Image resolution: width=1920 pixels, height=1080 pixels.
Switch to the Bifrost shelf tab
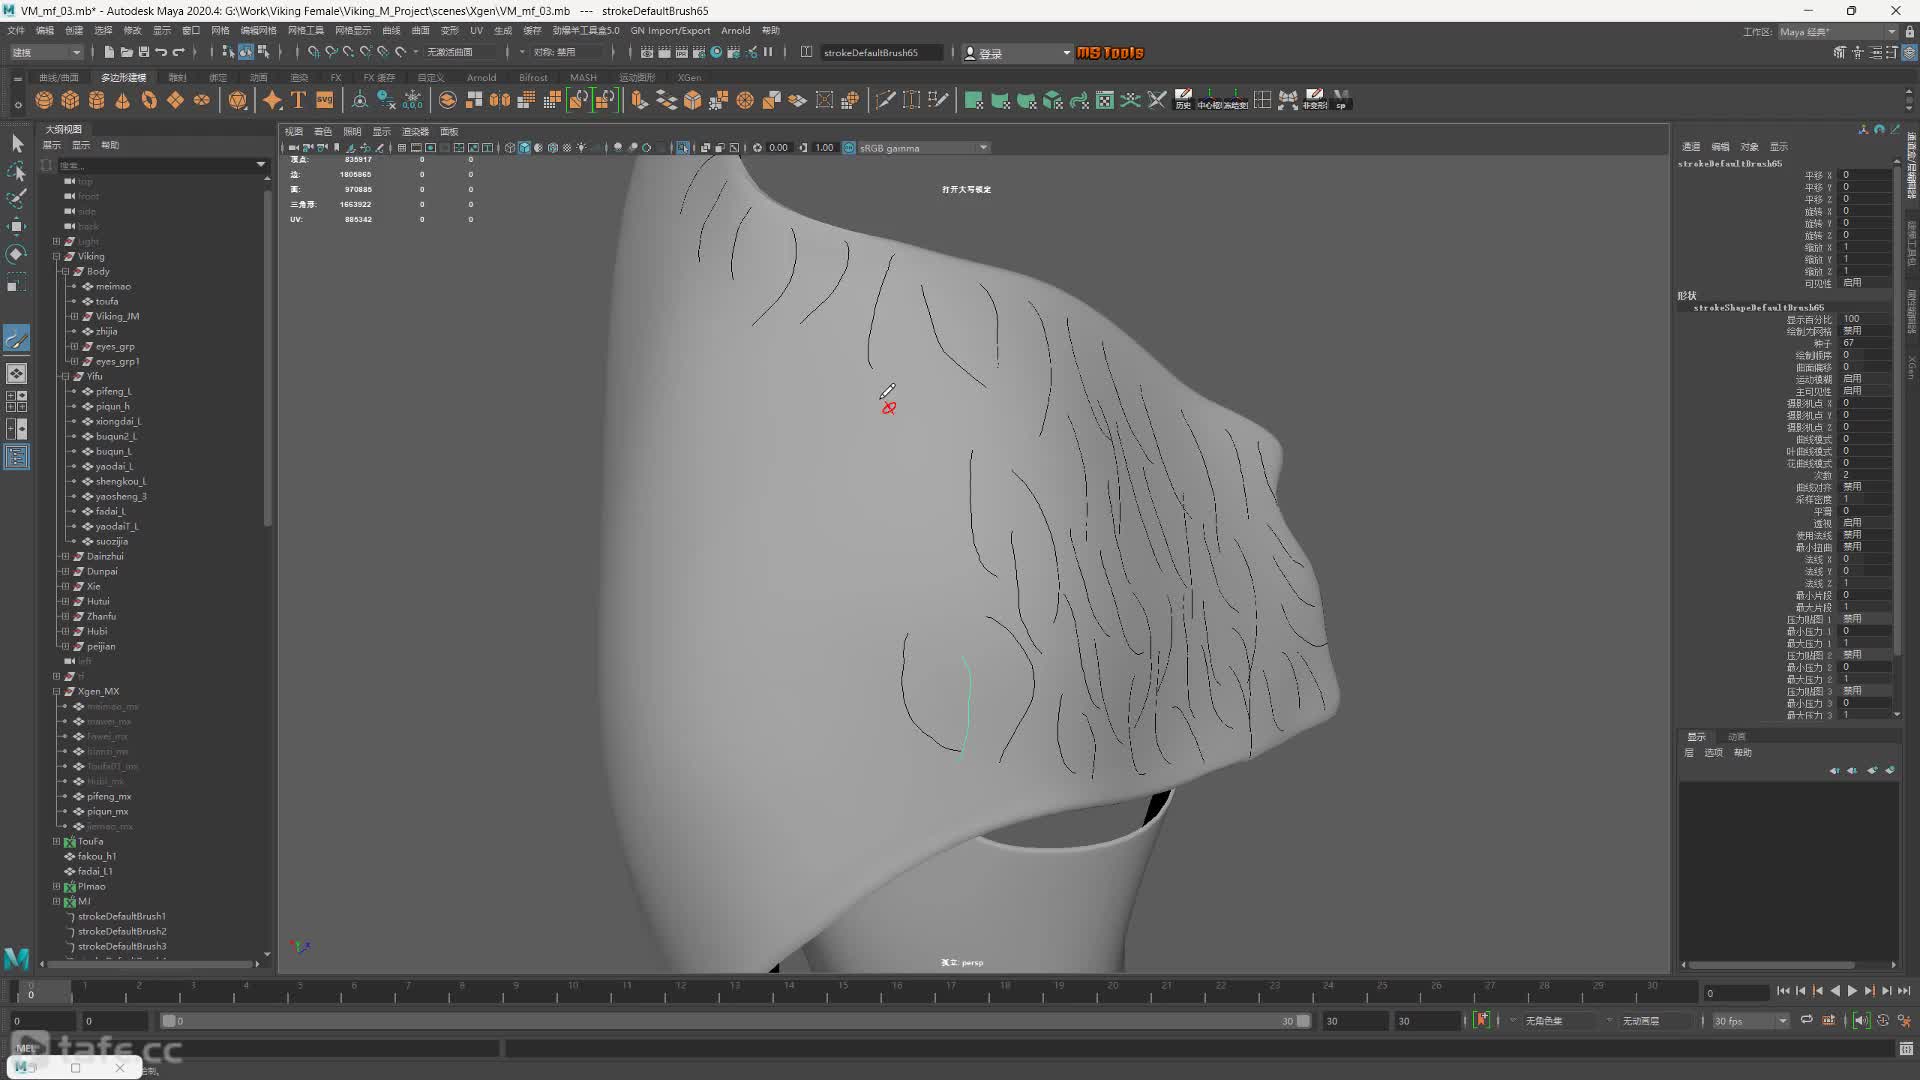533,77
